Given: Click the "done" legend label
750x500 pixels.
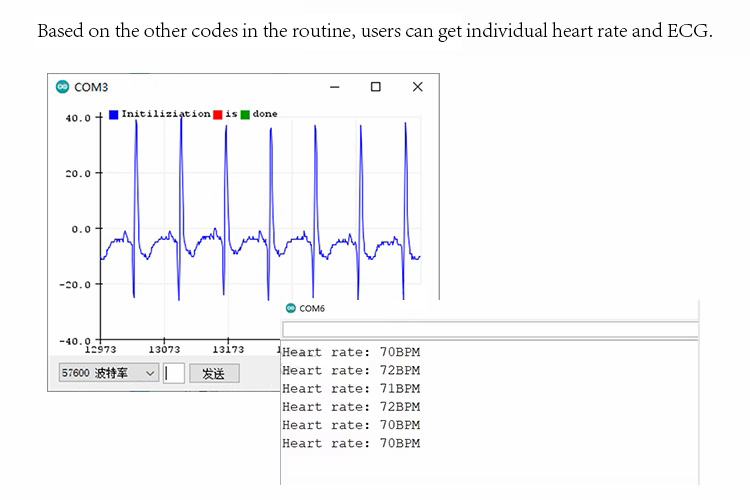Looking at the screenshot, I should [265, 114].
